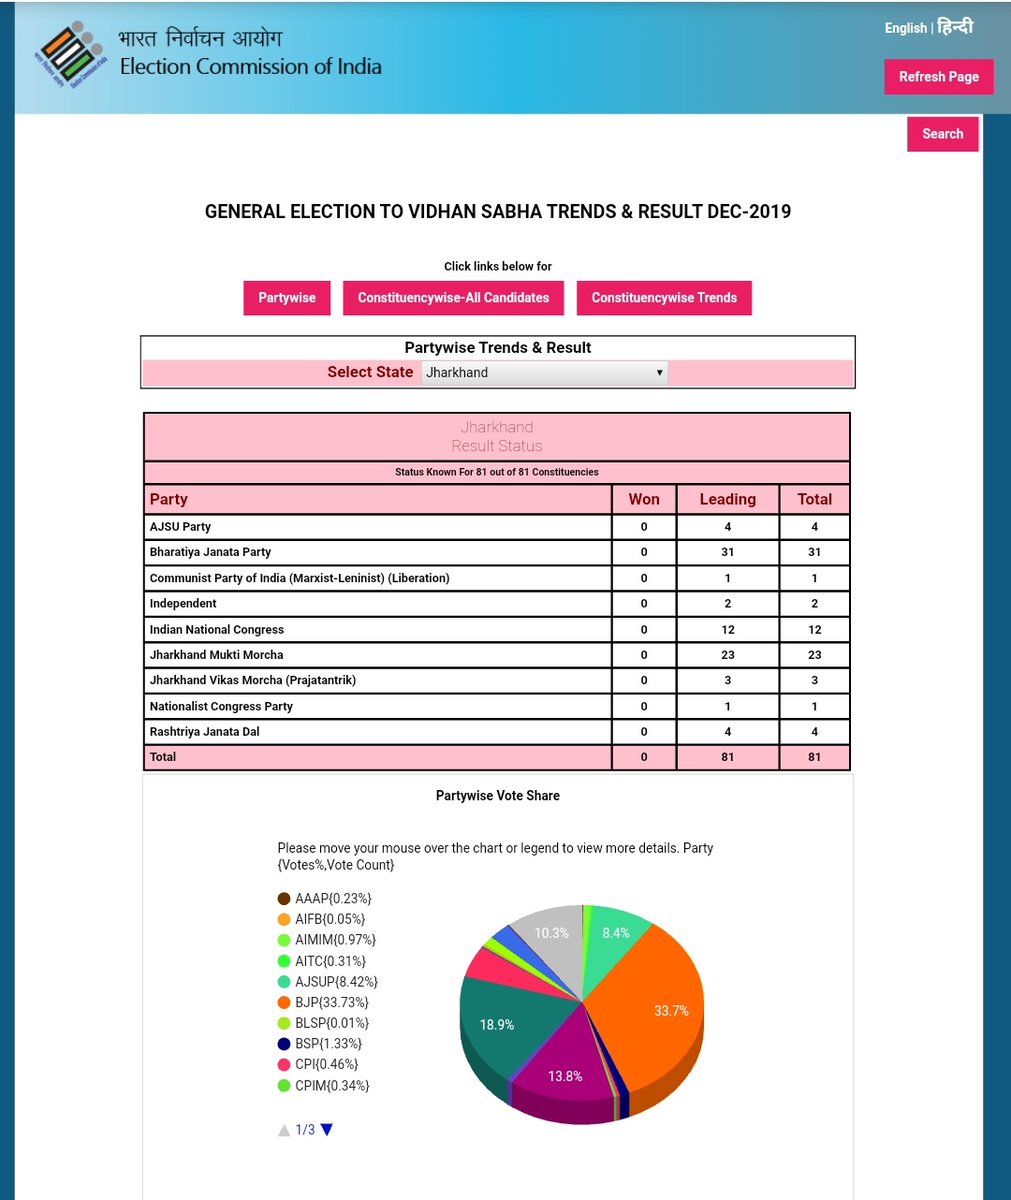Click BJP's leading count of 31

(728, 552)
